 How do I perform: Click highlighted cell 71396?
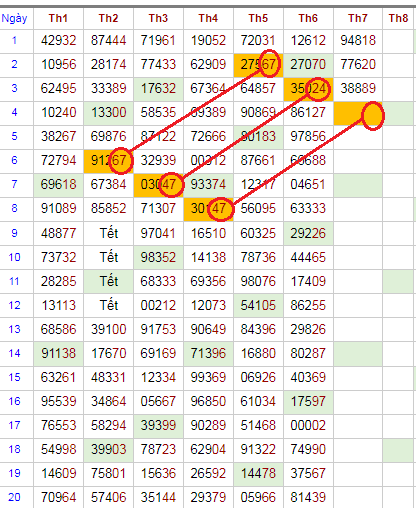pos(208,353)
